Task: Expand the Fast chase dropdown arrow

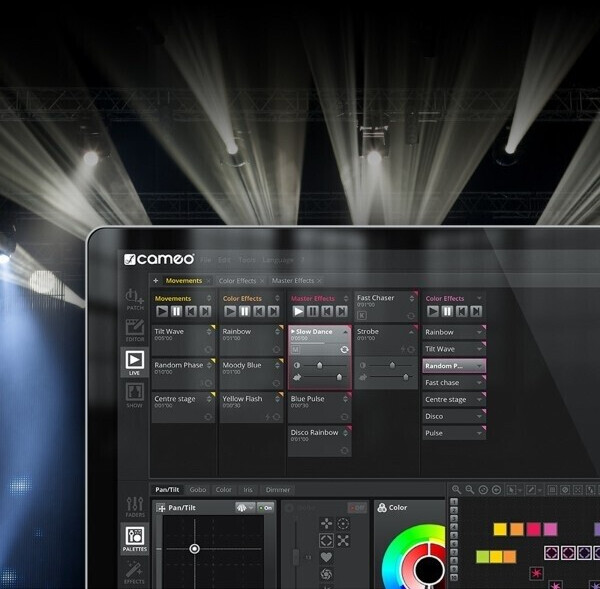Action: (480, 383)
